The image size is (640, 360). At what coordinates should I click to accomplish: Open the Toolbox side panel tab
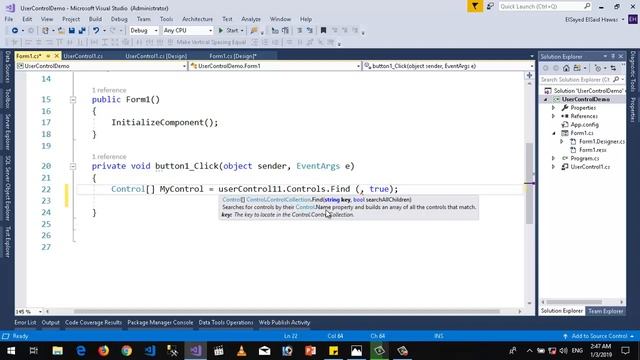point(7,98)
